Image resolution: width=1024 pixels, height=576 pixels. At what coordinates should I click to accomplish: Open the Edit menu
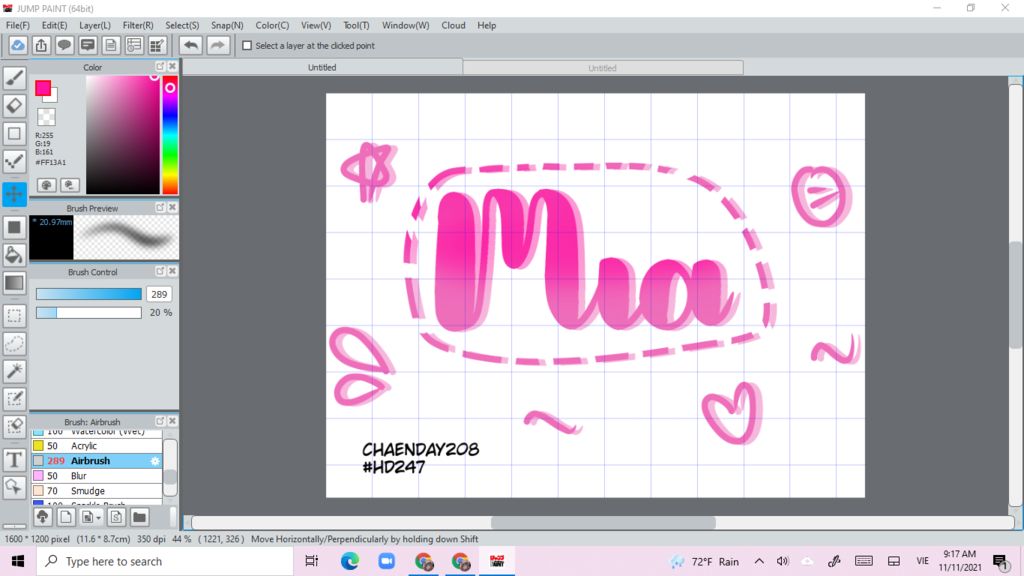(x=54, y=25)
